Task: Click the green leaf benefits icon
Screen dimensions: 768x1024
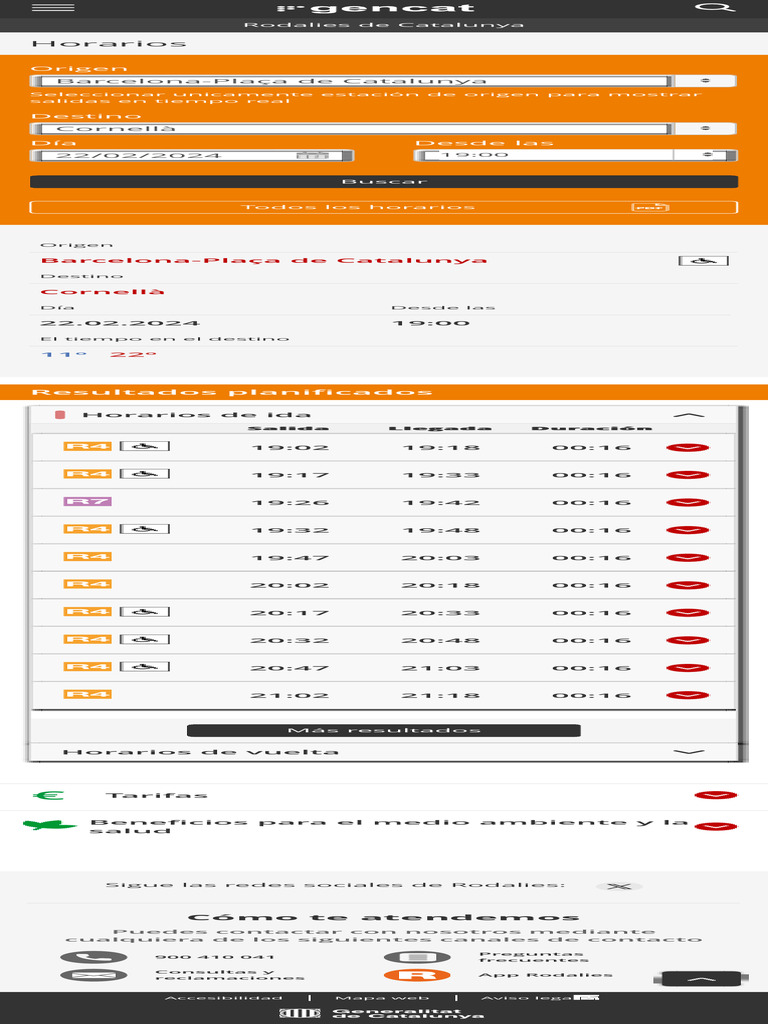Action: [x=50, y=825]
